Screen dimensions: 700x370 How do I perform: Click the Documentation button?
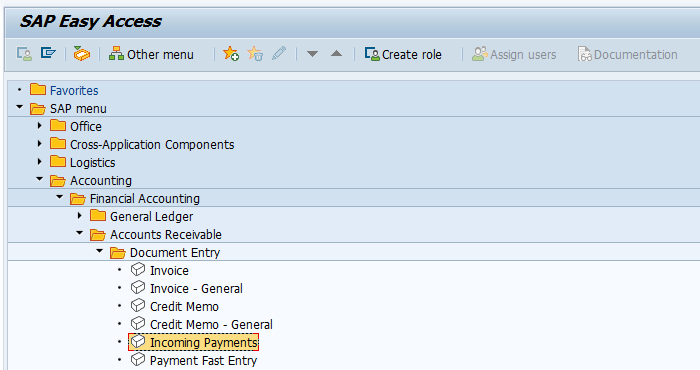click(627, 54)
